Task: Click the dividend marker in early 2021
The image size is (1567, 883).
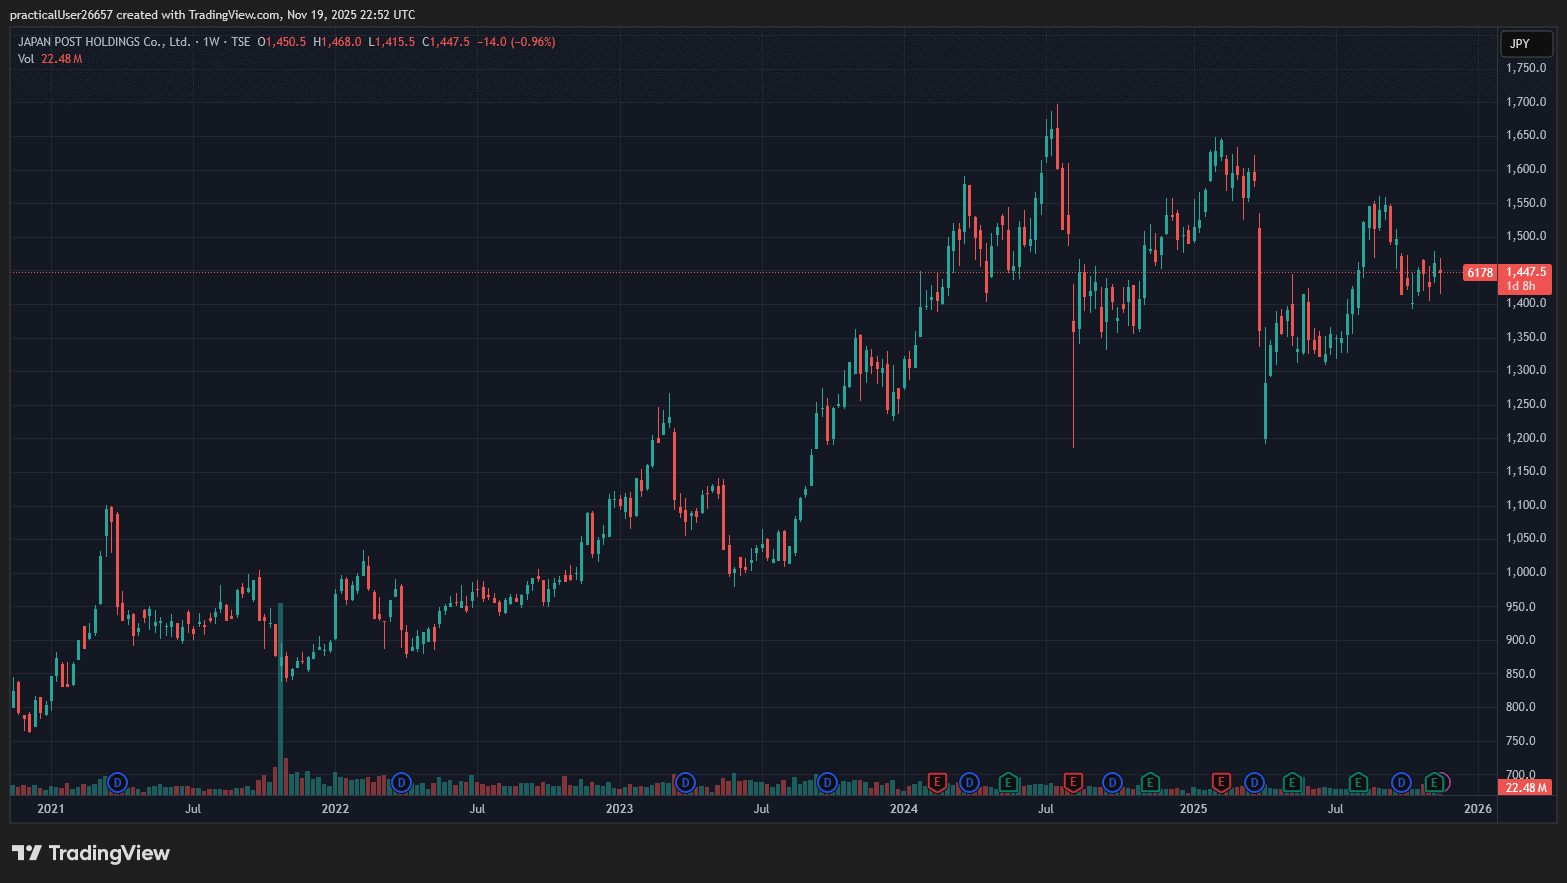Action: (x=118, y=782)
